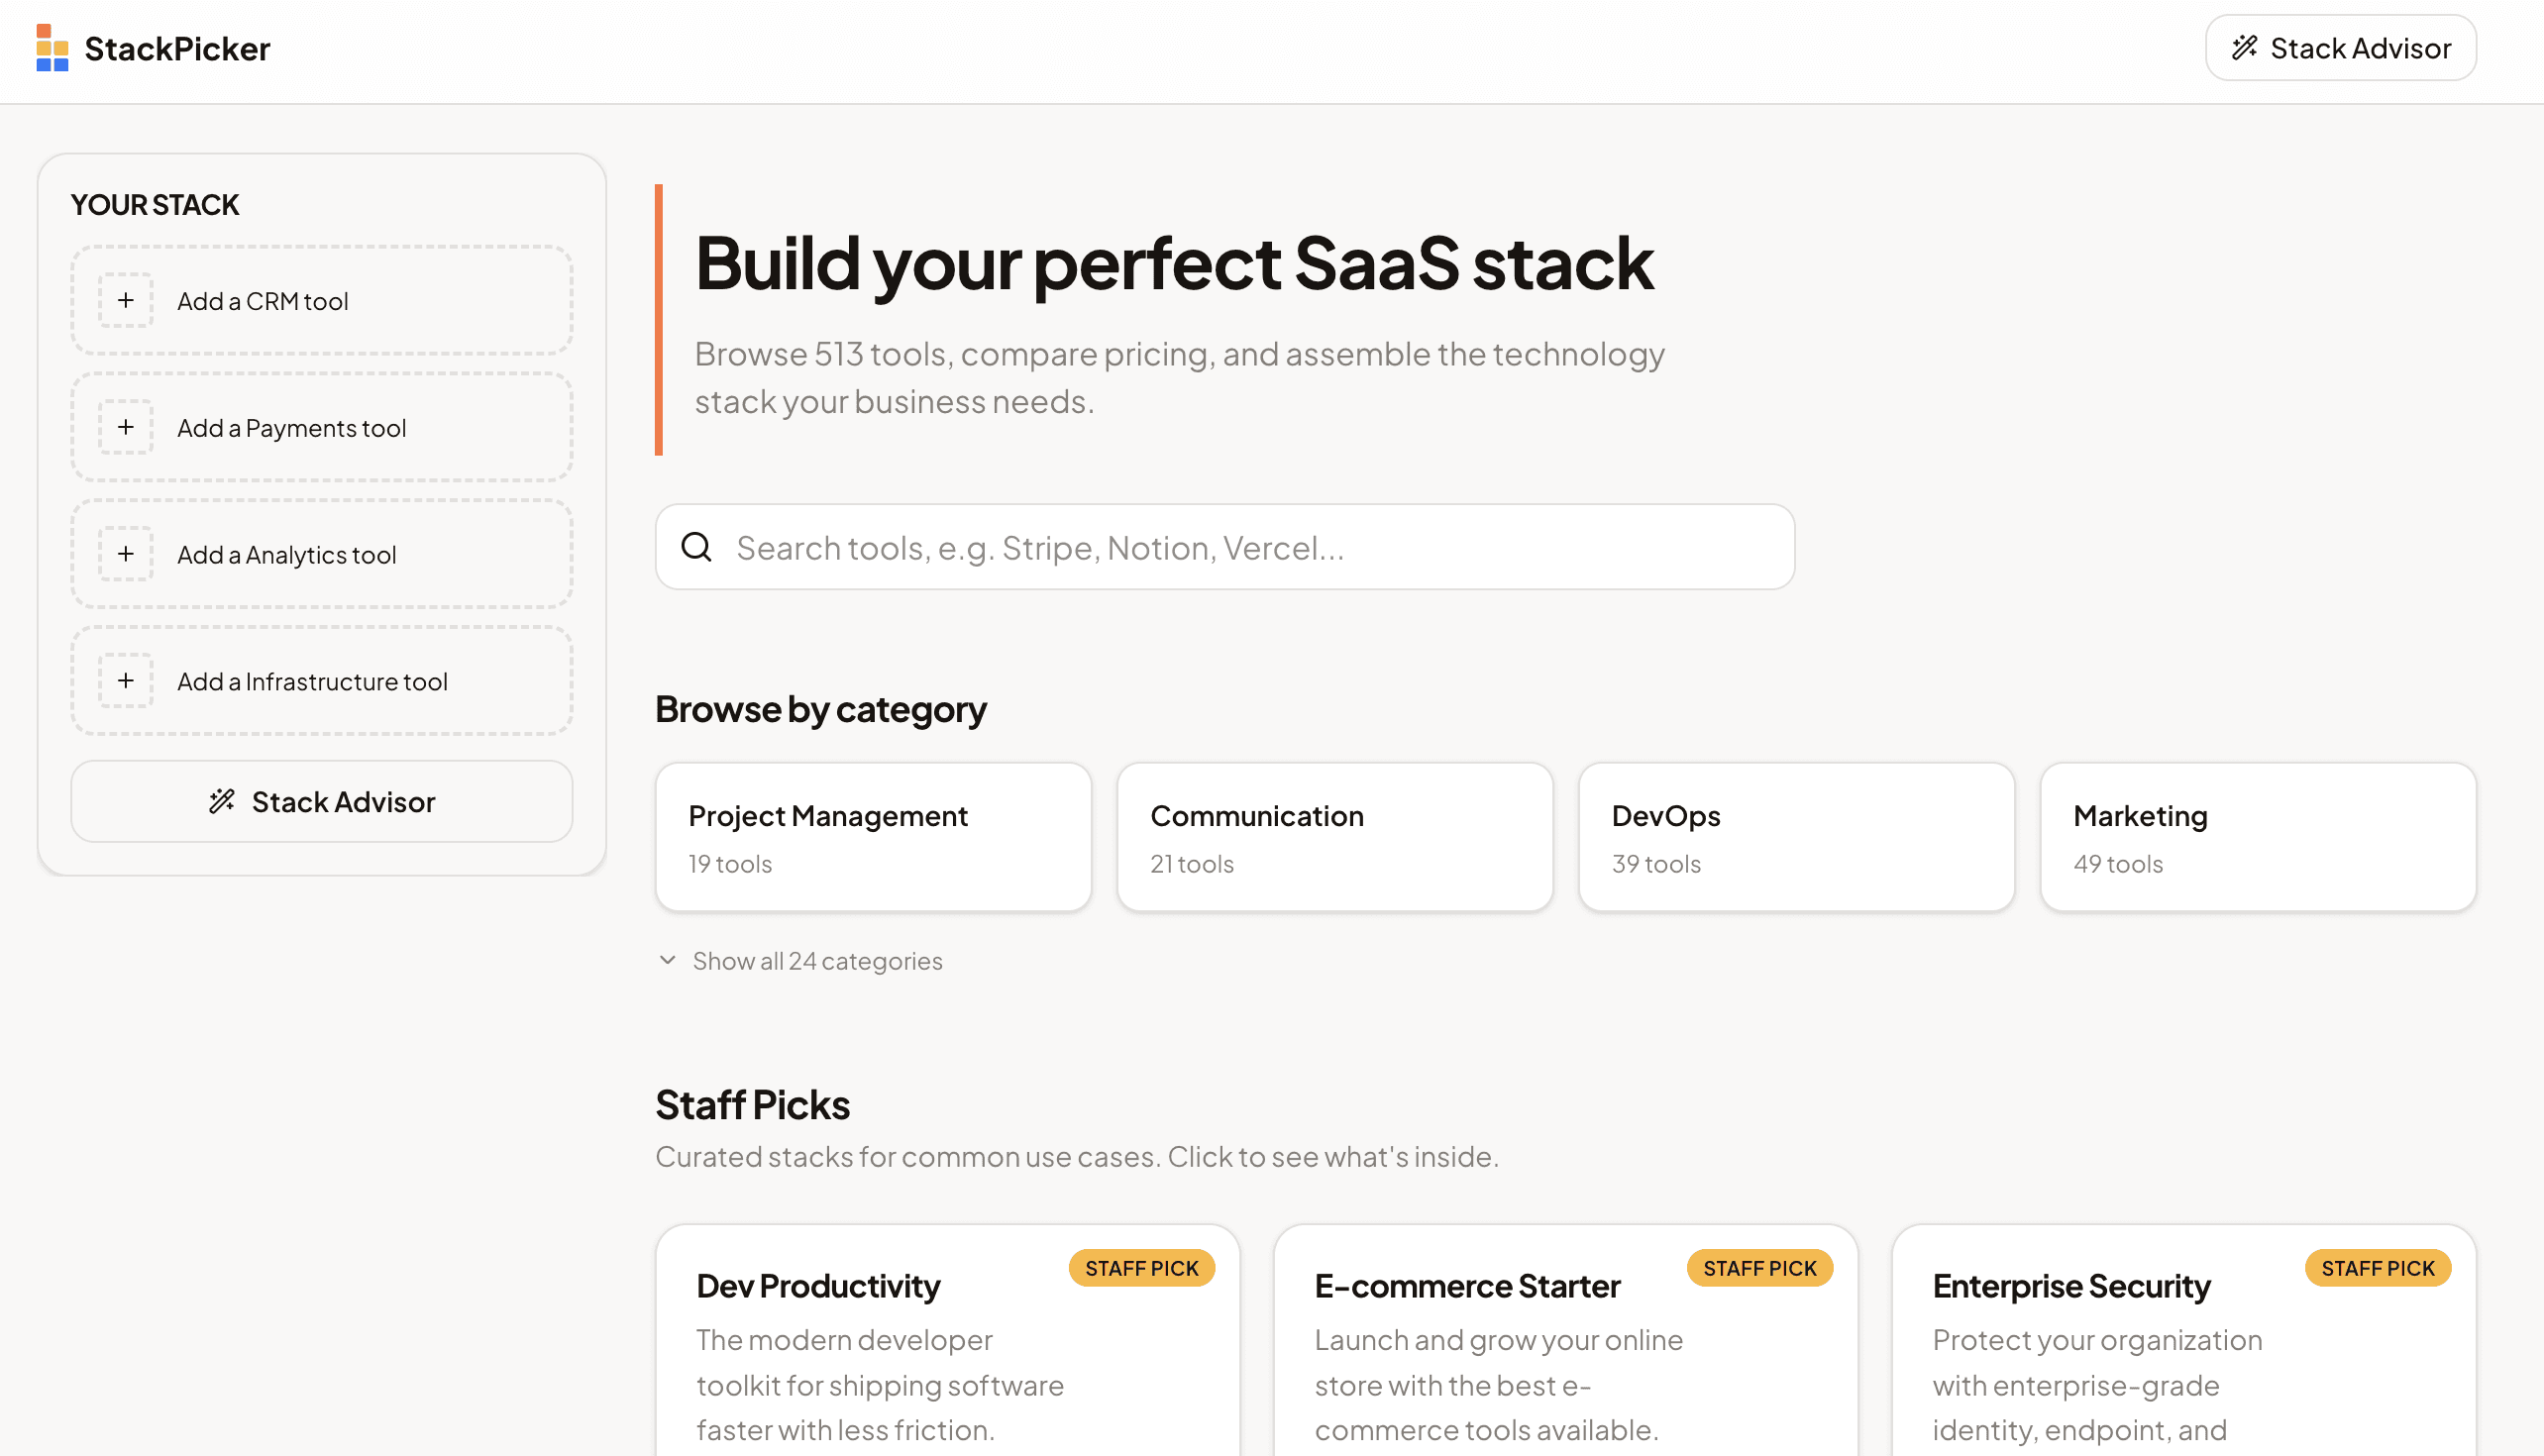Image resolution: width=2544 pixels, height=1456 pixels.
Task: Open the Marketing category
Action: click(2257, 836)
